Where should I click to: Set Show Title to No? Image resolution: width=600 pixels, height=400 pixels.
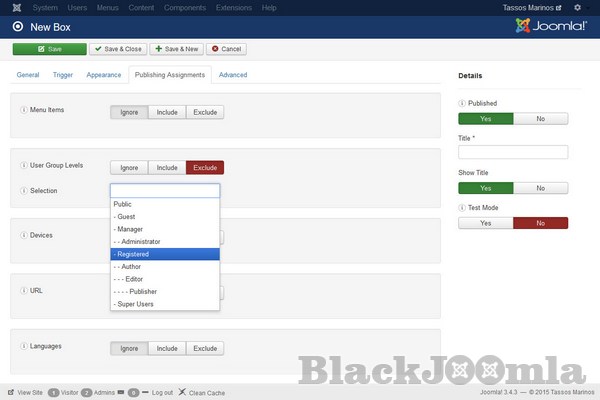[541, 187]
